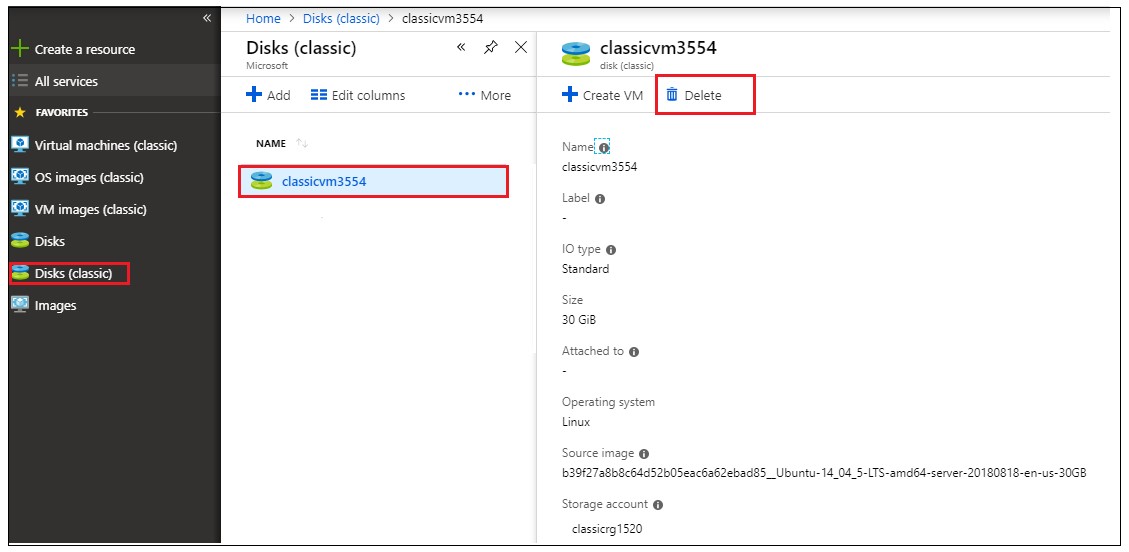Open Edit columns
This screenshot has height=552, width=1129.
[x=358, y=95]
